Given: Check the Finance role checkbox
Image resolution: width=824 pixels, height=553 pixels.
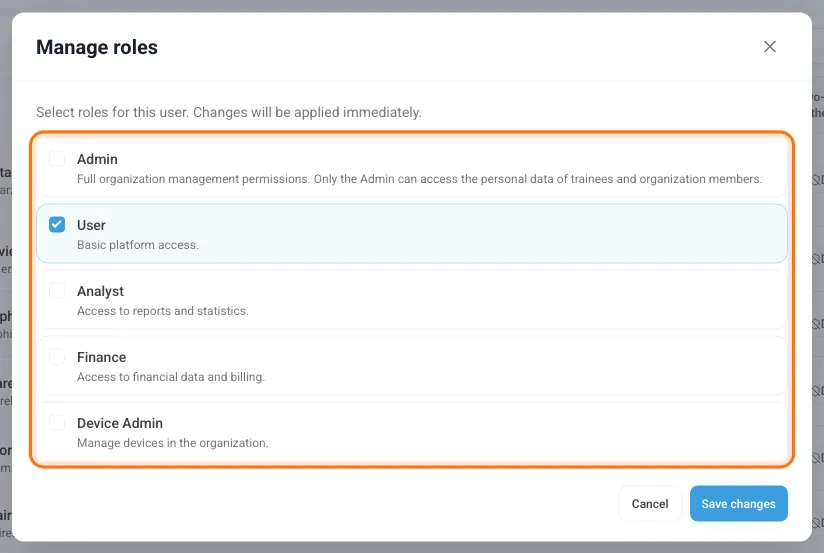Looking at the screenshot, I should click(57, 357).
